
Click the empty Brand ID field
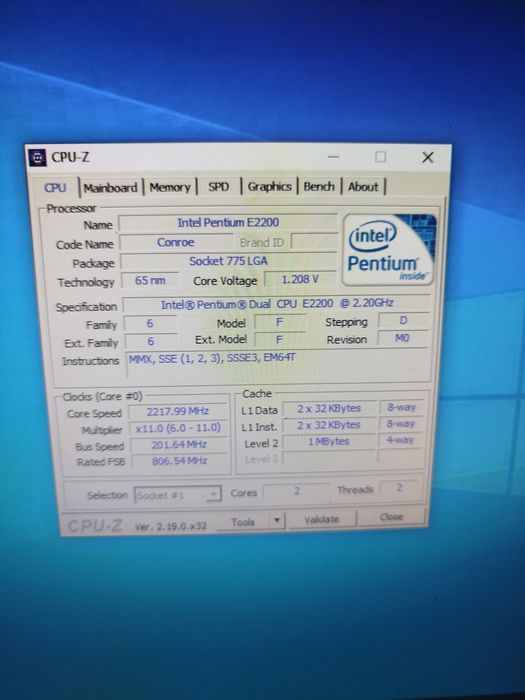click(314, 242)
